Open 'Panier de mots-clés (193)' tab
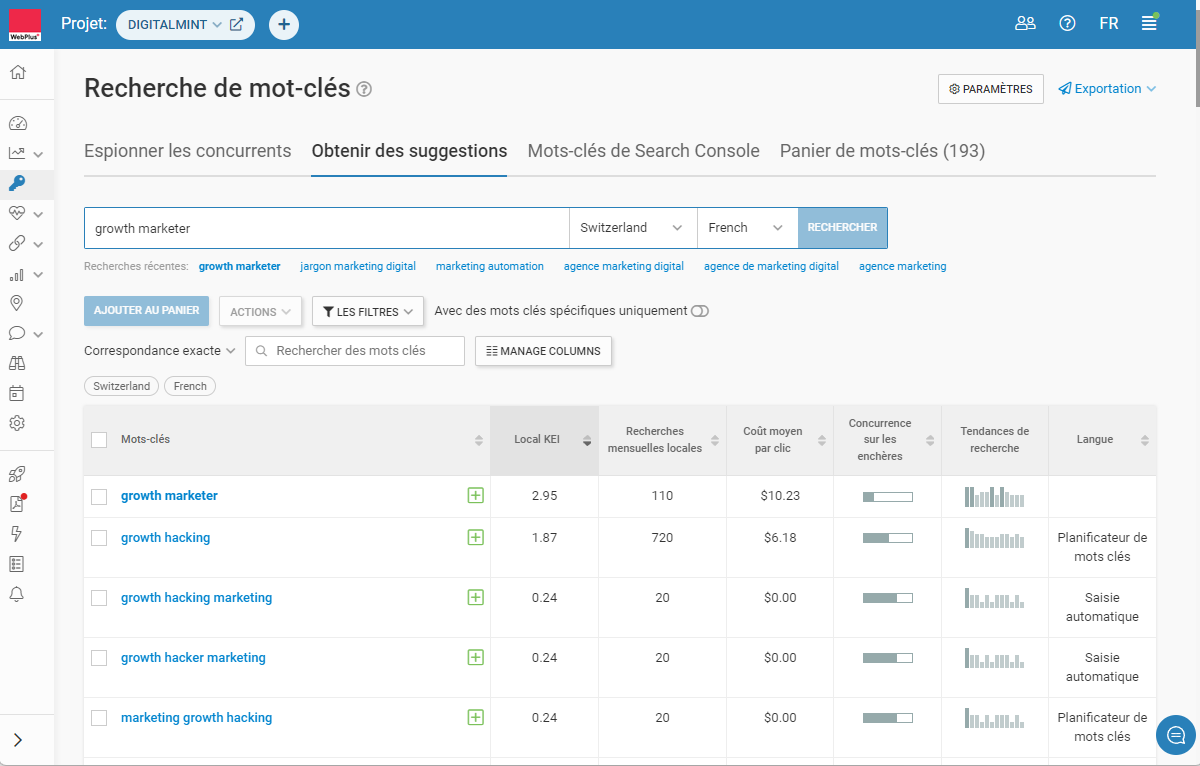 882,151
